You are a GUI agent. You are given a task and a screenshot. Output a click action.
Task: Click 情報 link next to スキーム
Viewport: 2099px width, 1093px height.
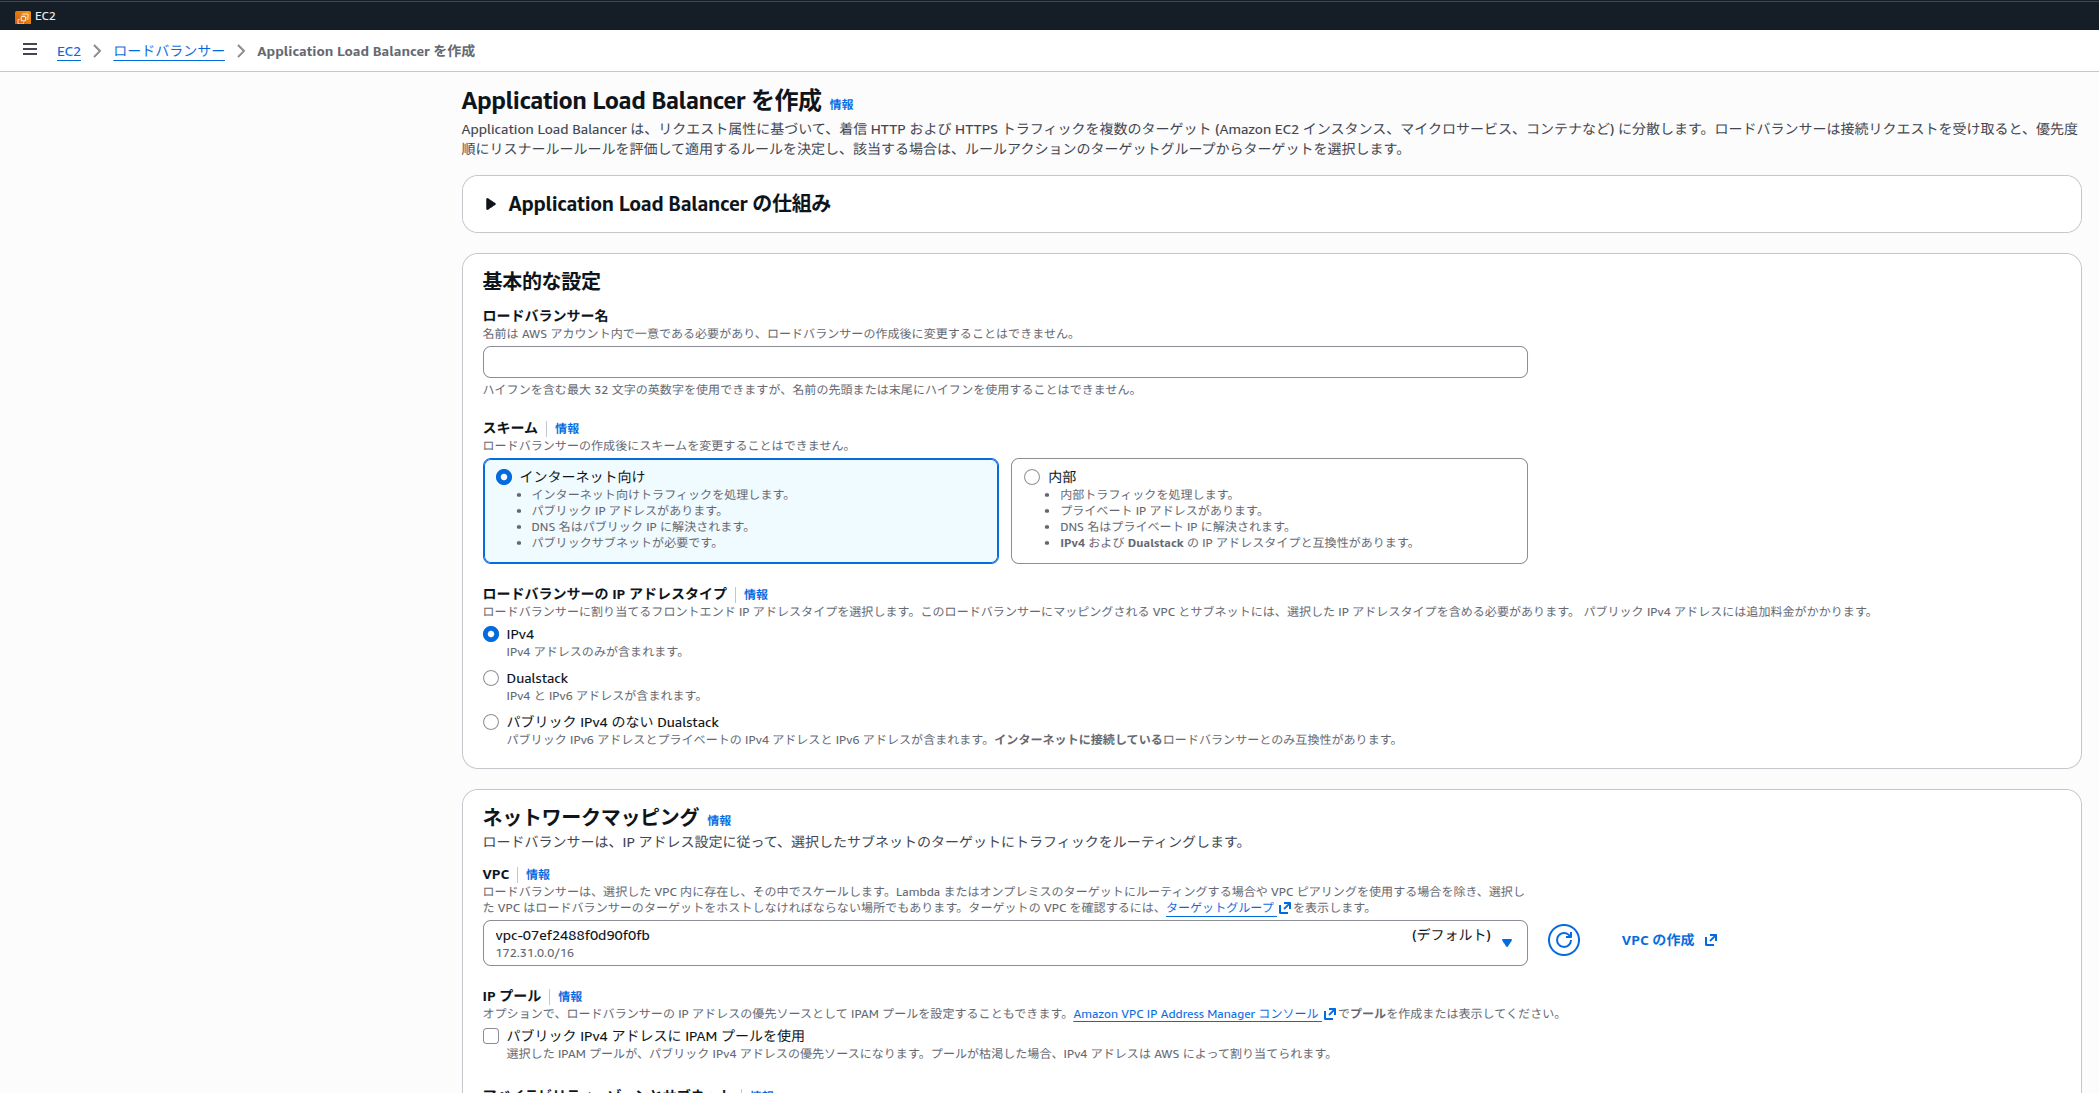pos(567,429)
